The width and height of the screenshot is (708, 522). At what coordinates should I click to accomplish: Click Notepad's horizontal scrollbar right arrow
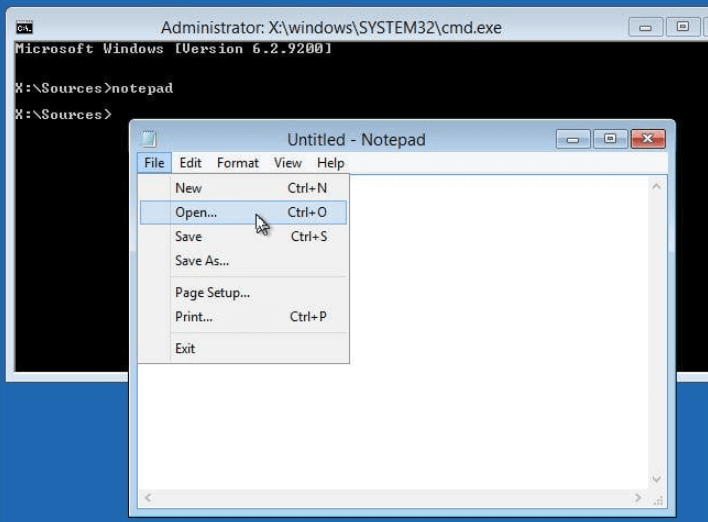[x=638, y=498]
